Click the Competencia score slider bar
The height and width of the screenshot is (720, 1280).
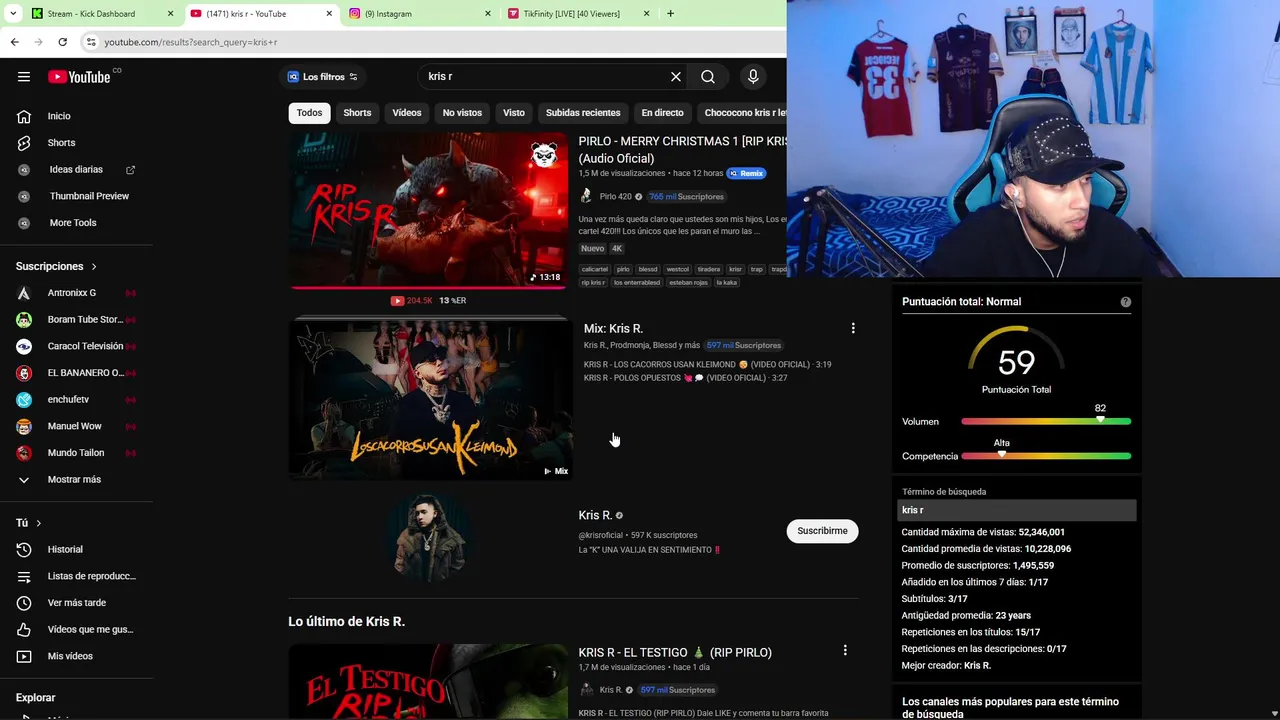tap(1046, 456)
